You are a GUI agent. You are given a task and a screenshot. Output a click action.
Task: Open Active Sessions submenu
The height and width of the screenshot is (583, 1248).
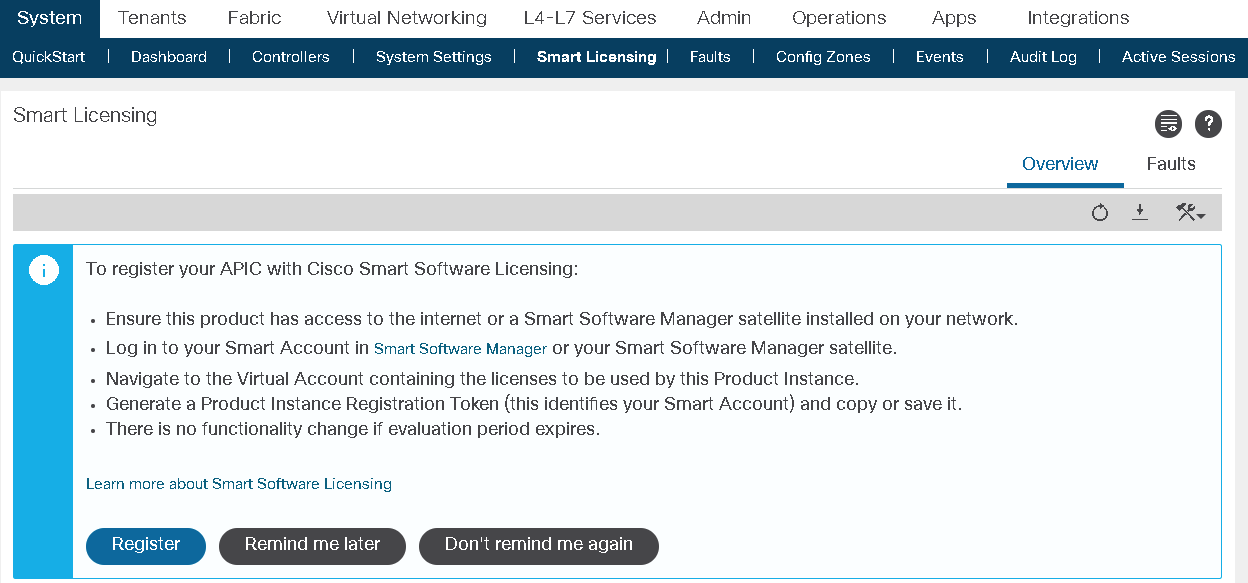(1179, 57)
